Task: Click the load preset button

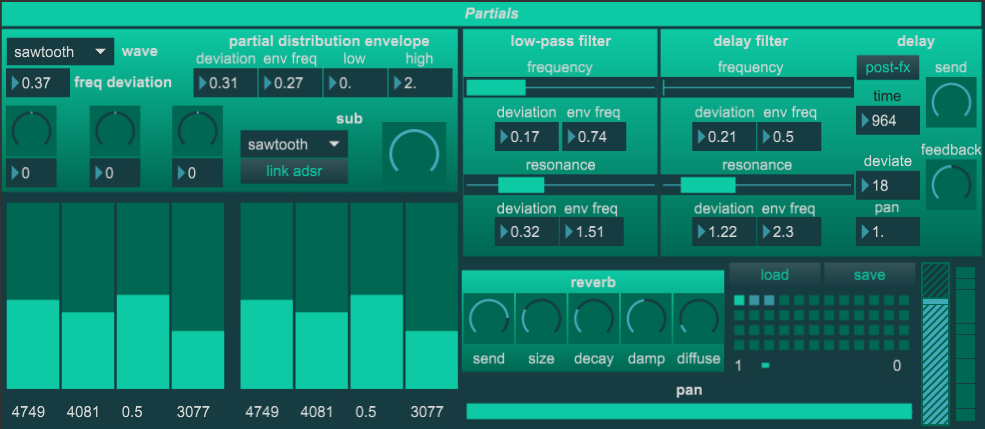Action: [775, 274]
